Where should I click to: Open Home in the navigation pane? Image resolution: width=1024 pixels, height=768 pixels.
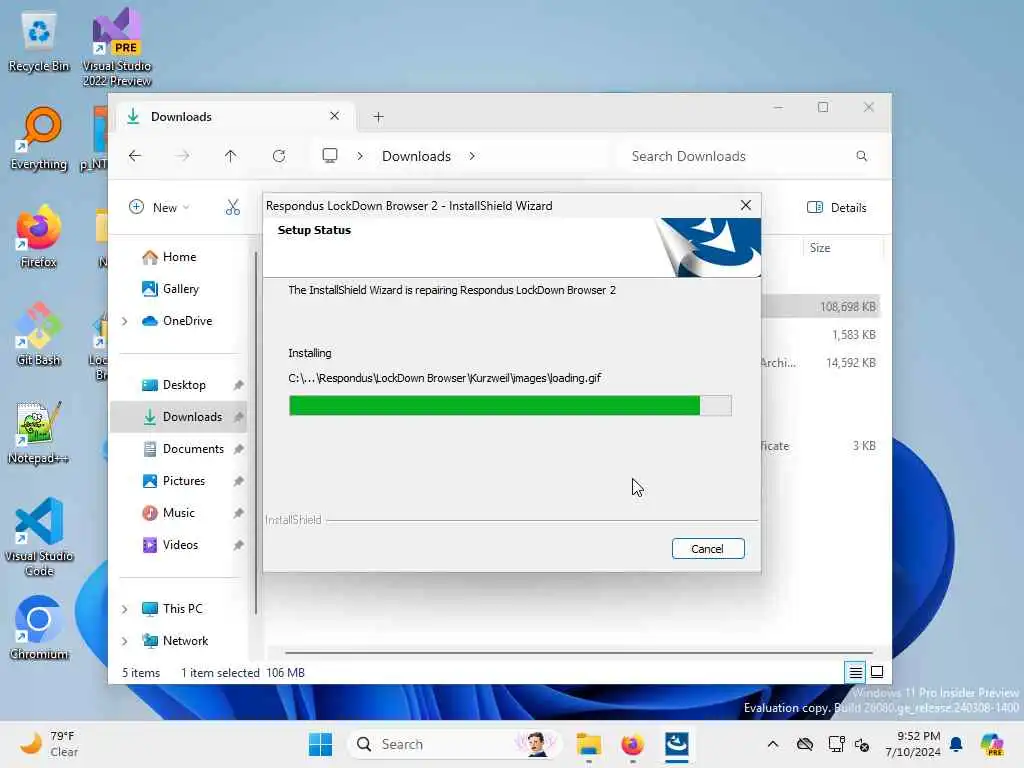(x=178, y=257)
